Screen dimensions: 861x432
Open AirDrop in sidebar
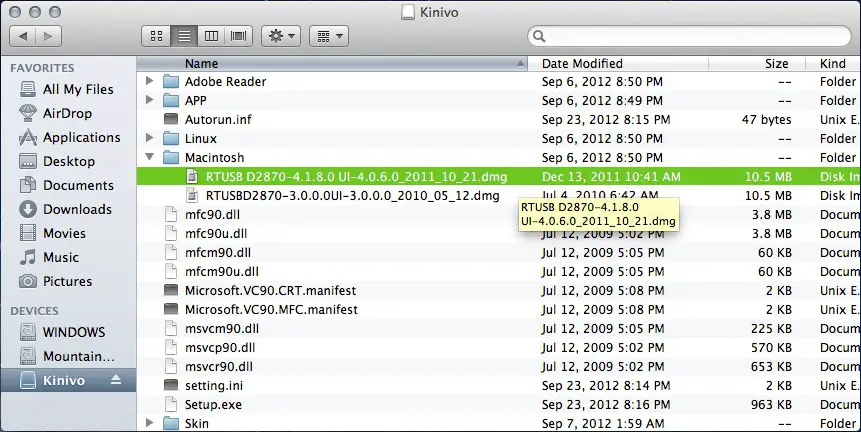pos(55,113)
